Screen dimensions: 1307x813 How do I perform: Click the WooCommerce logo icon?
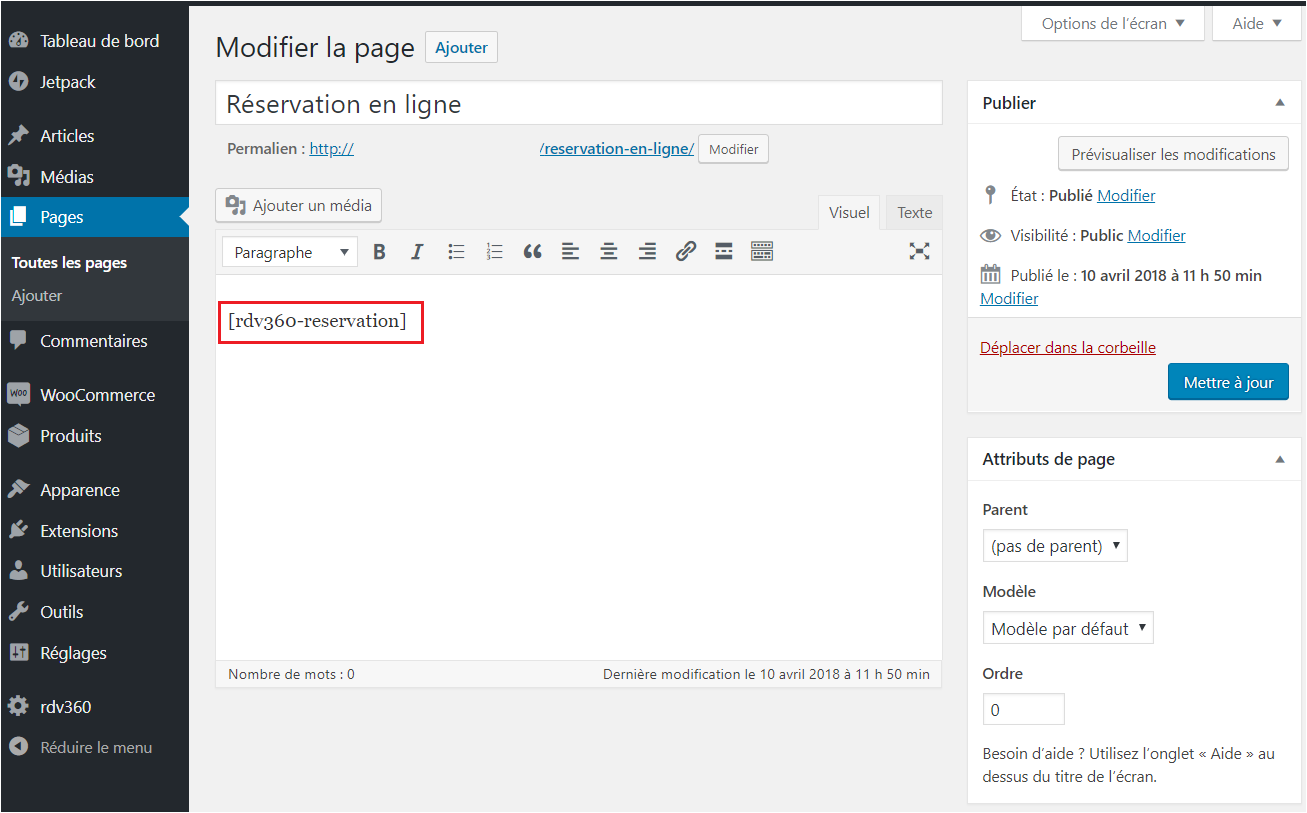[18, 395]
